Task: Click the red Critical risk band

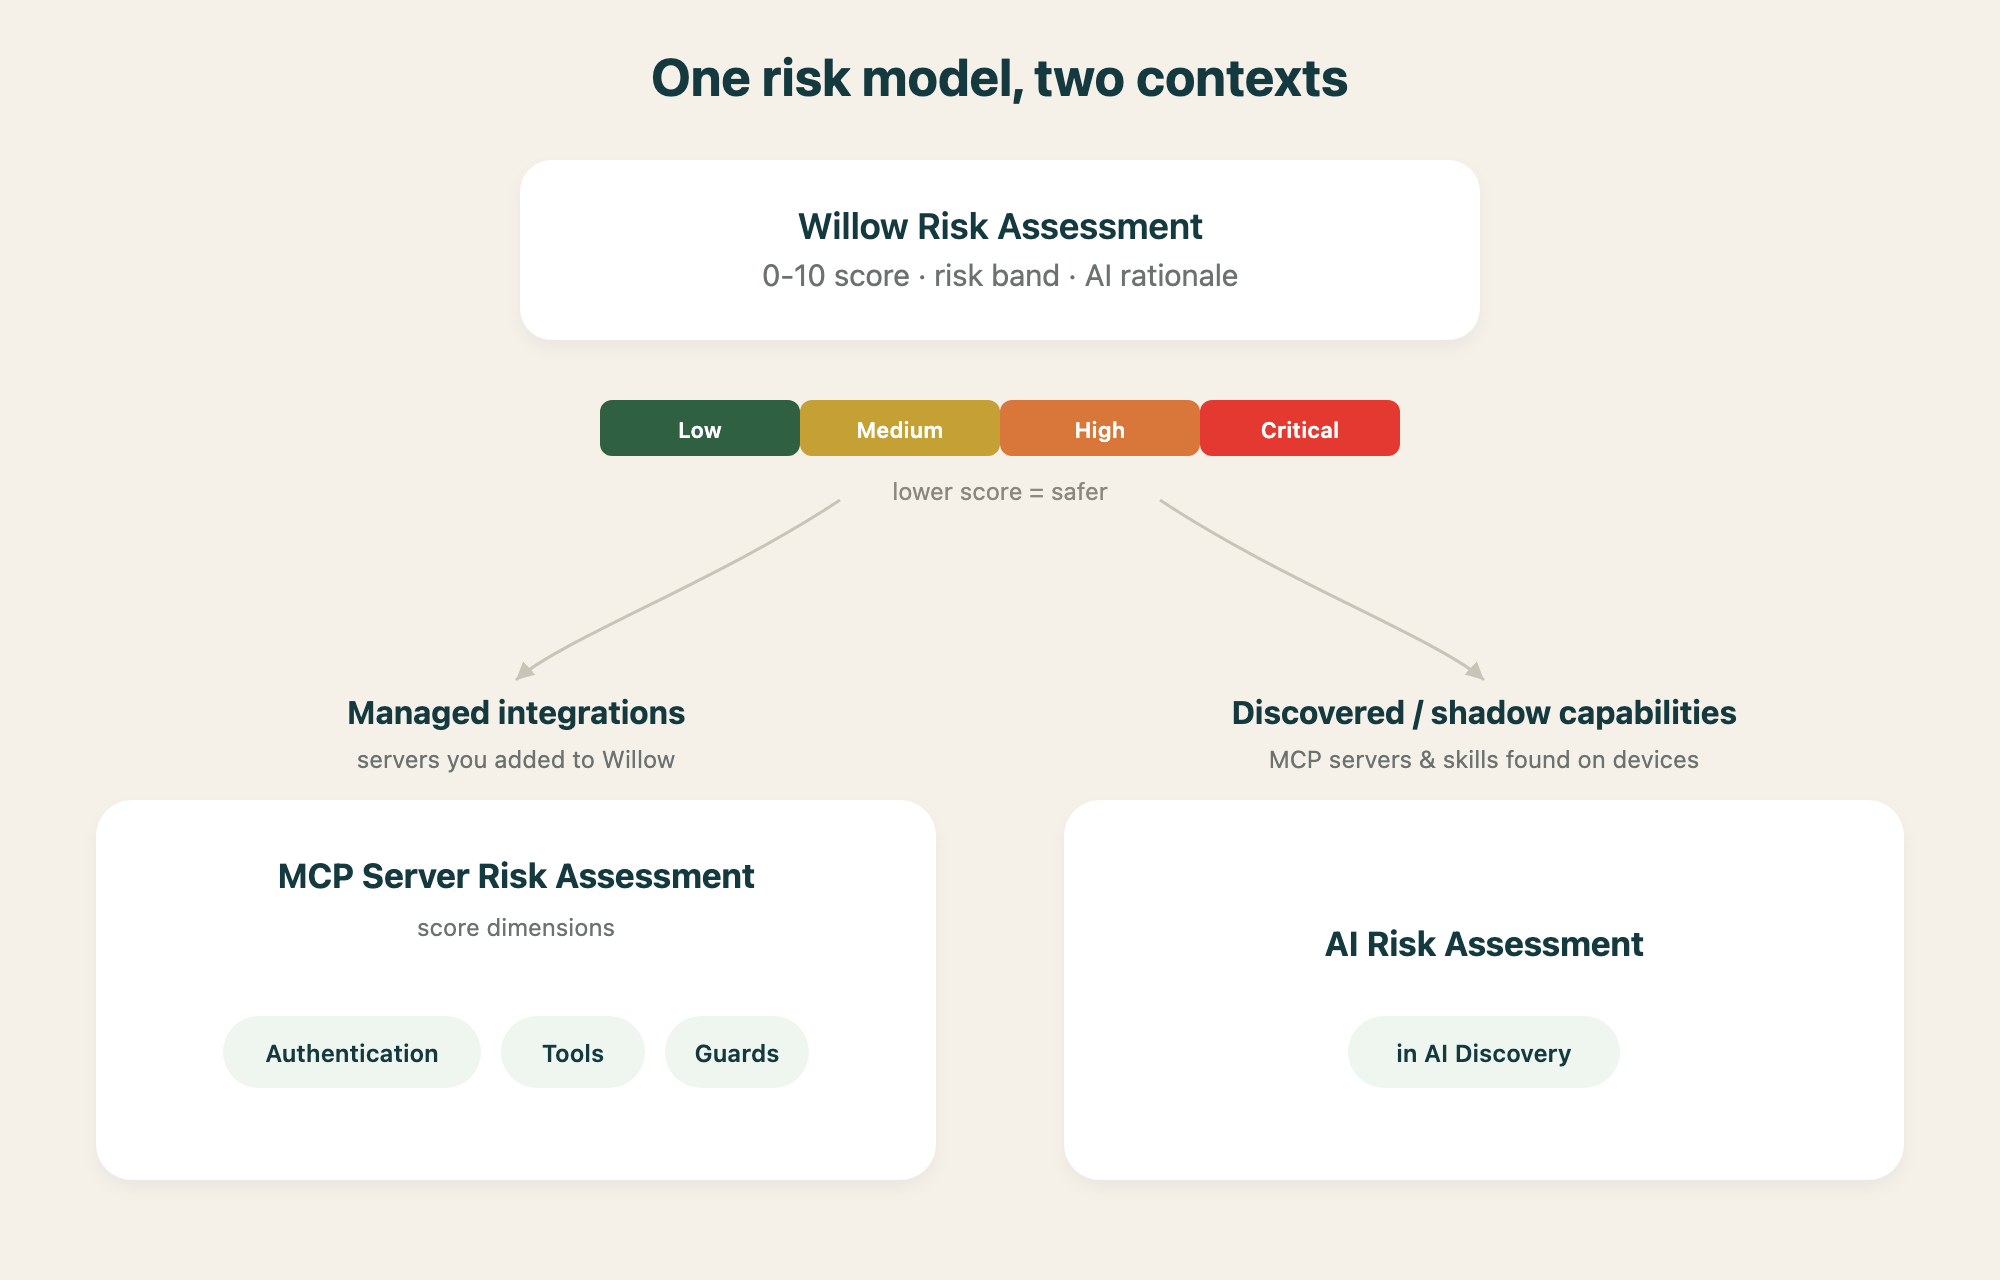Action: click(x=1300, y=428)
